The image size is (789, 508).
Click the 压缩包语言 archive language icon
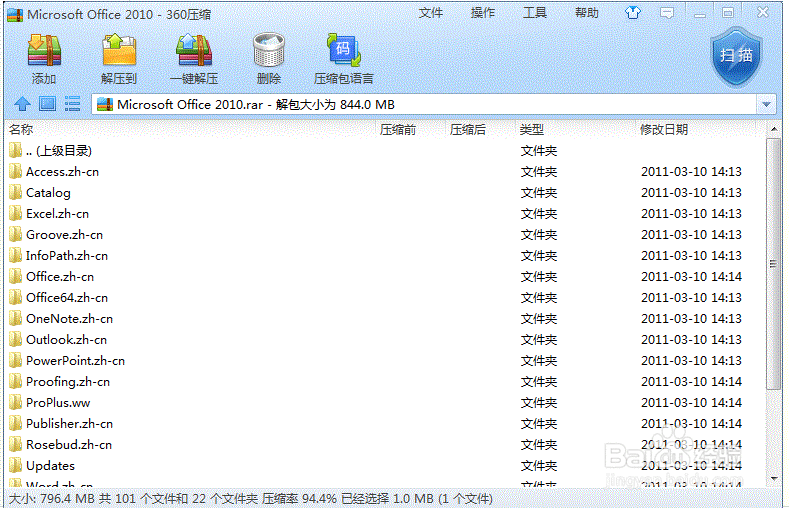click(344, 50)
